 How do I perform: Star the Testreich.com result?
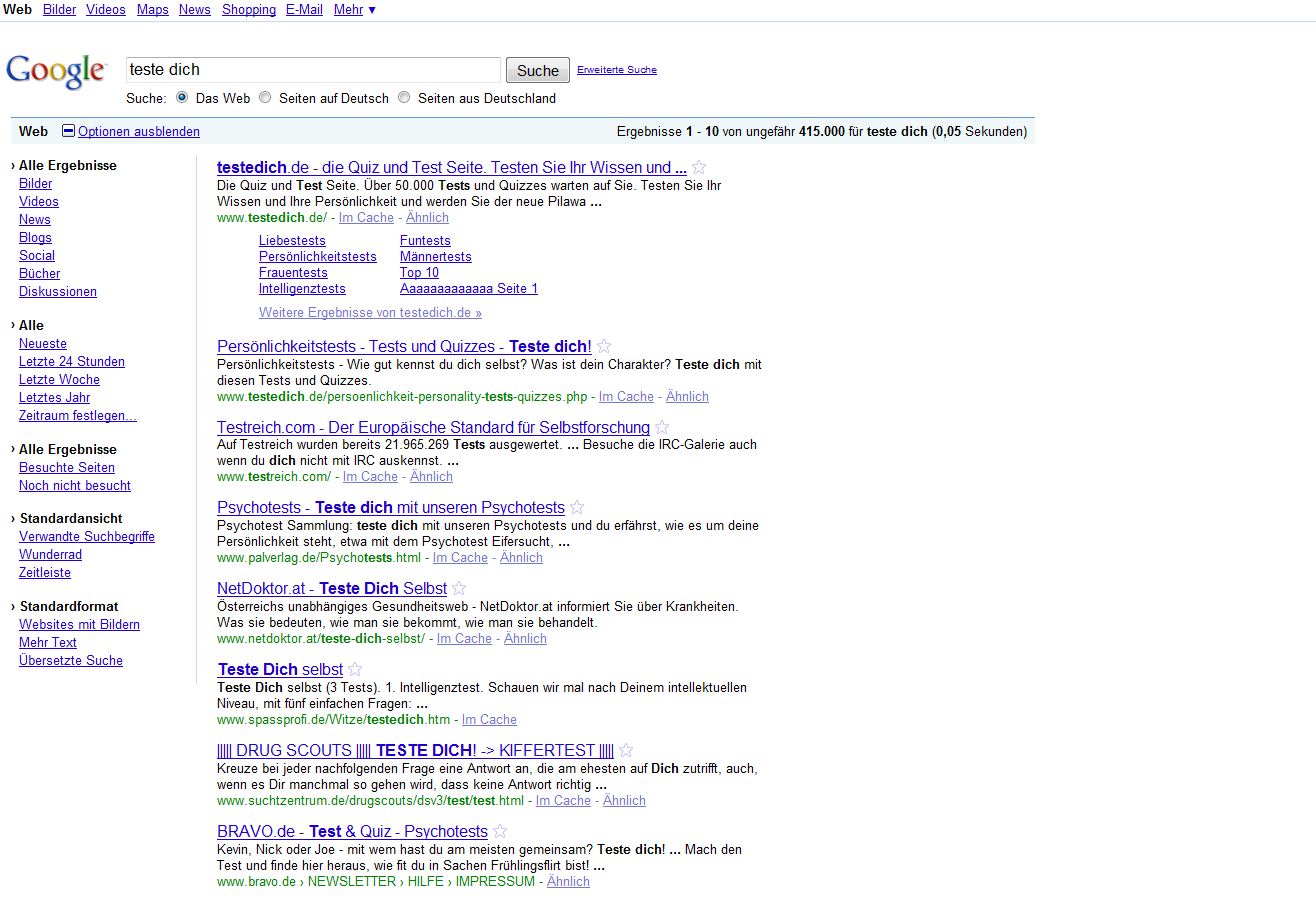pyautogui.click(x=662, y=427)
